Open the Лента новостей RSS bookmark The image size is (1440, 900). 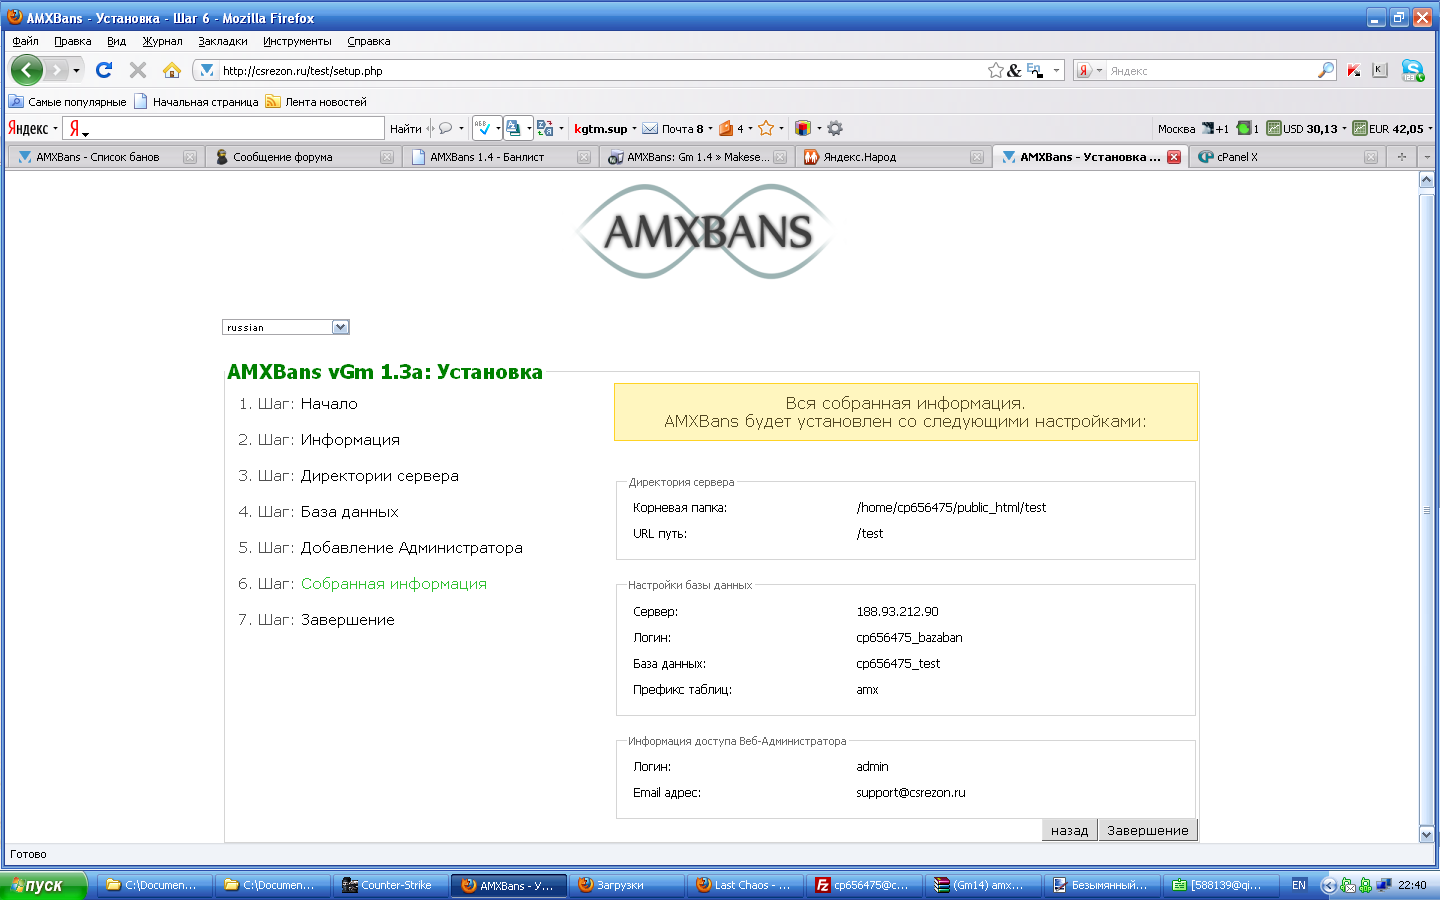[x=316, y=101]
